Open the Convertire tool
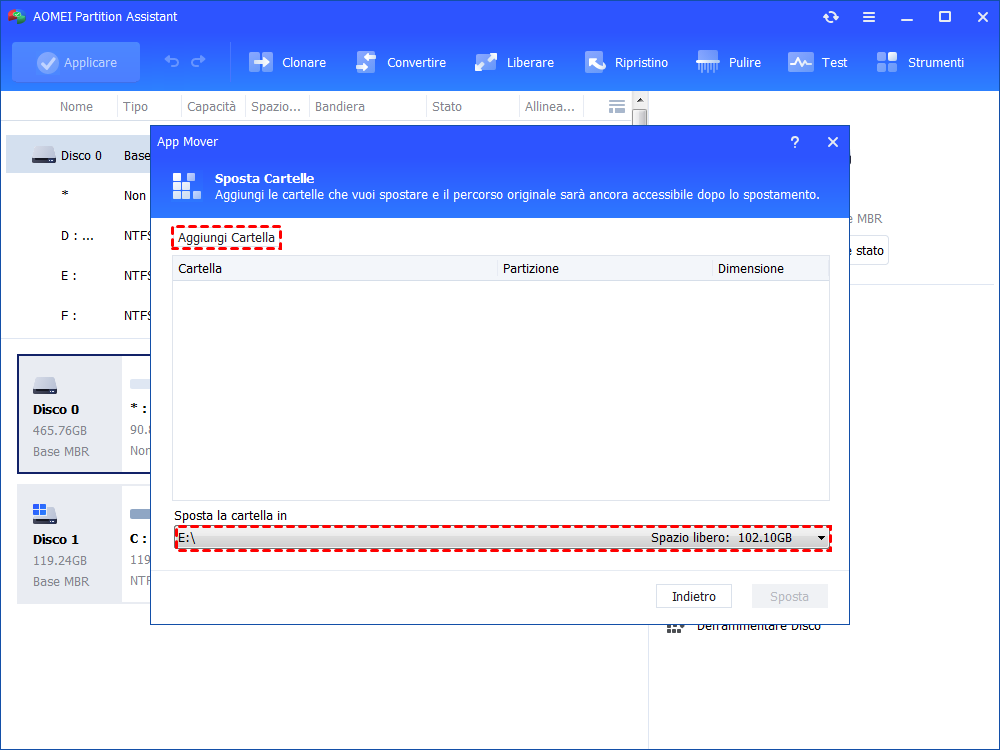The height and width of the screenshot is (750, 1000). click(x=401, y=62)
